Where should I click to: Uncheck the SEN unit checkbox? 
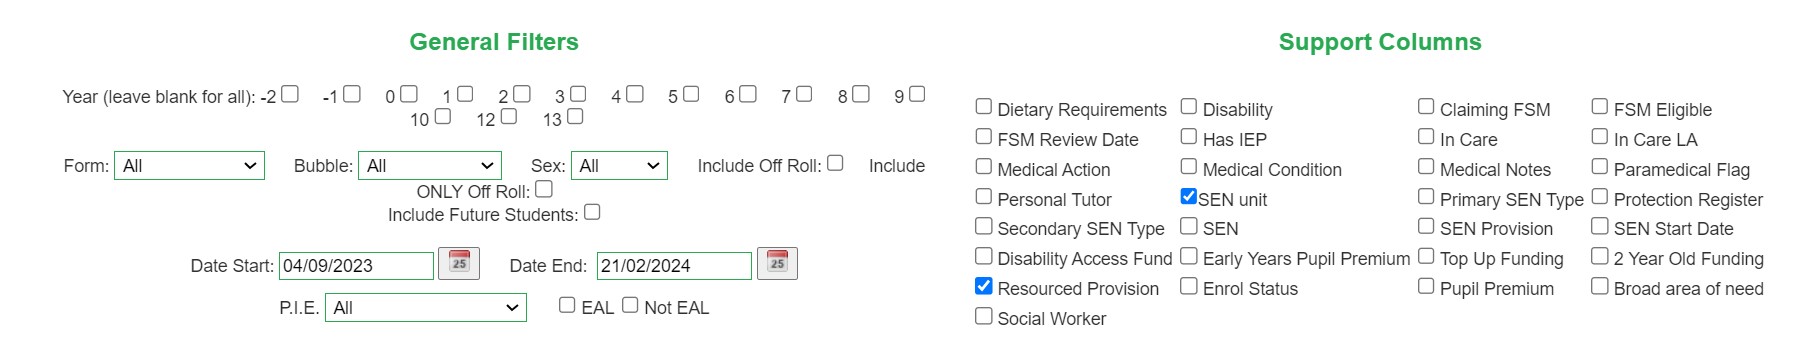(x=1189, y=196)
